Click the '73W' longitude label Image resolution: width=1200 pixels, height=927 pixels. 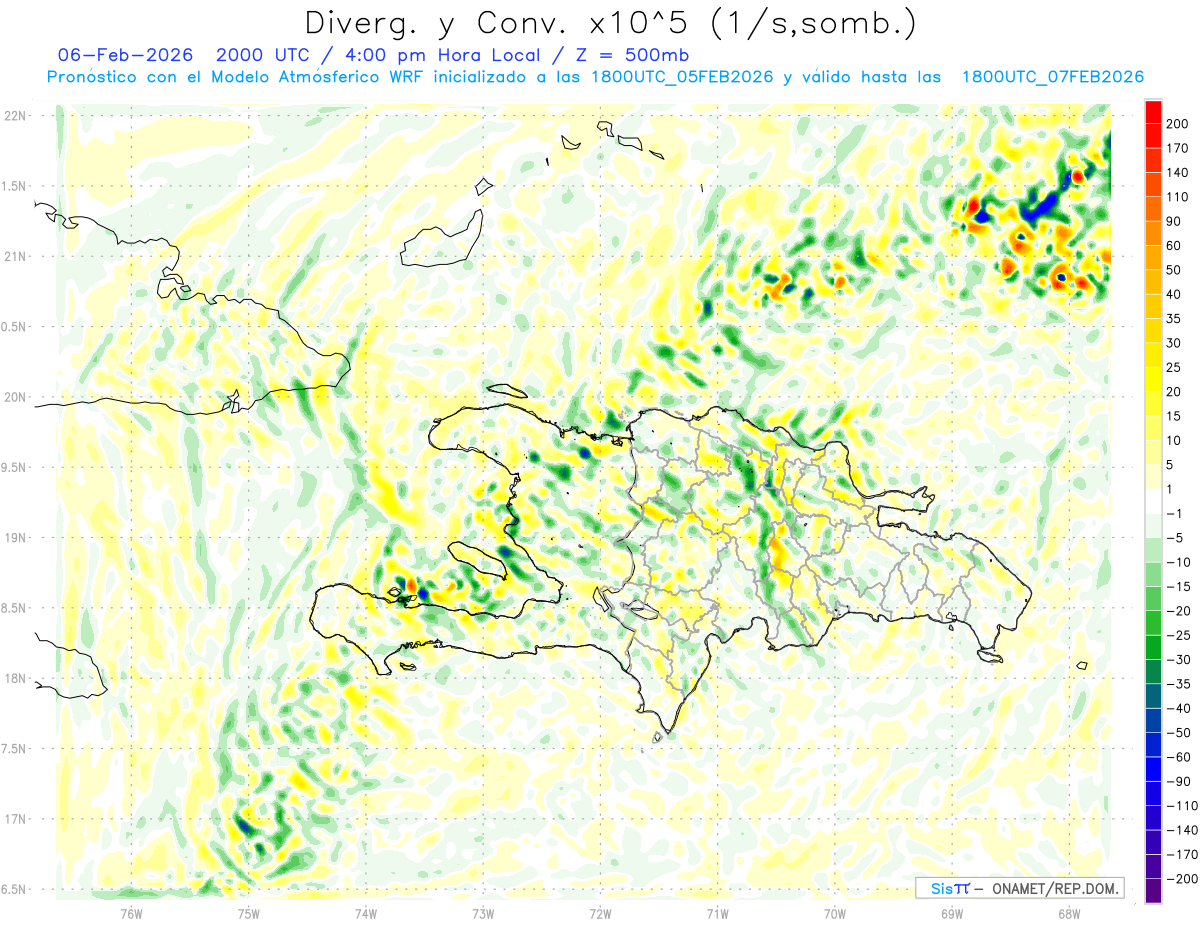pos(483,912)
